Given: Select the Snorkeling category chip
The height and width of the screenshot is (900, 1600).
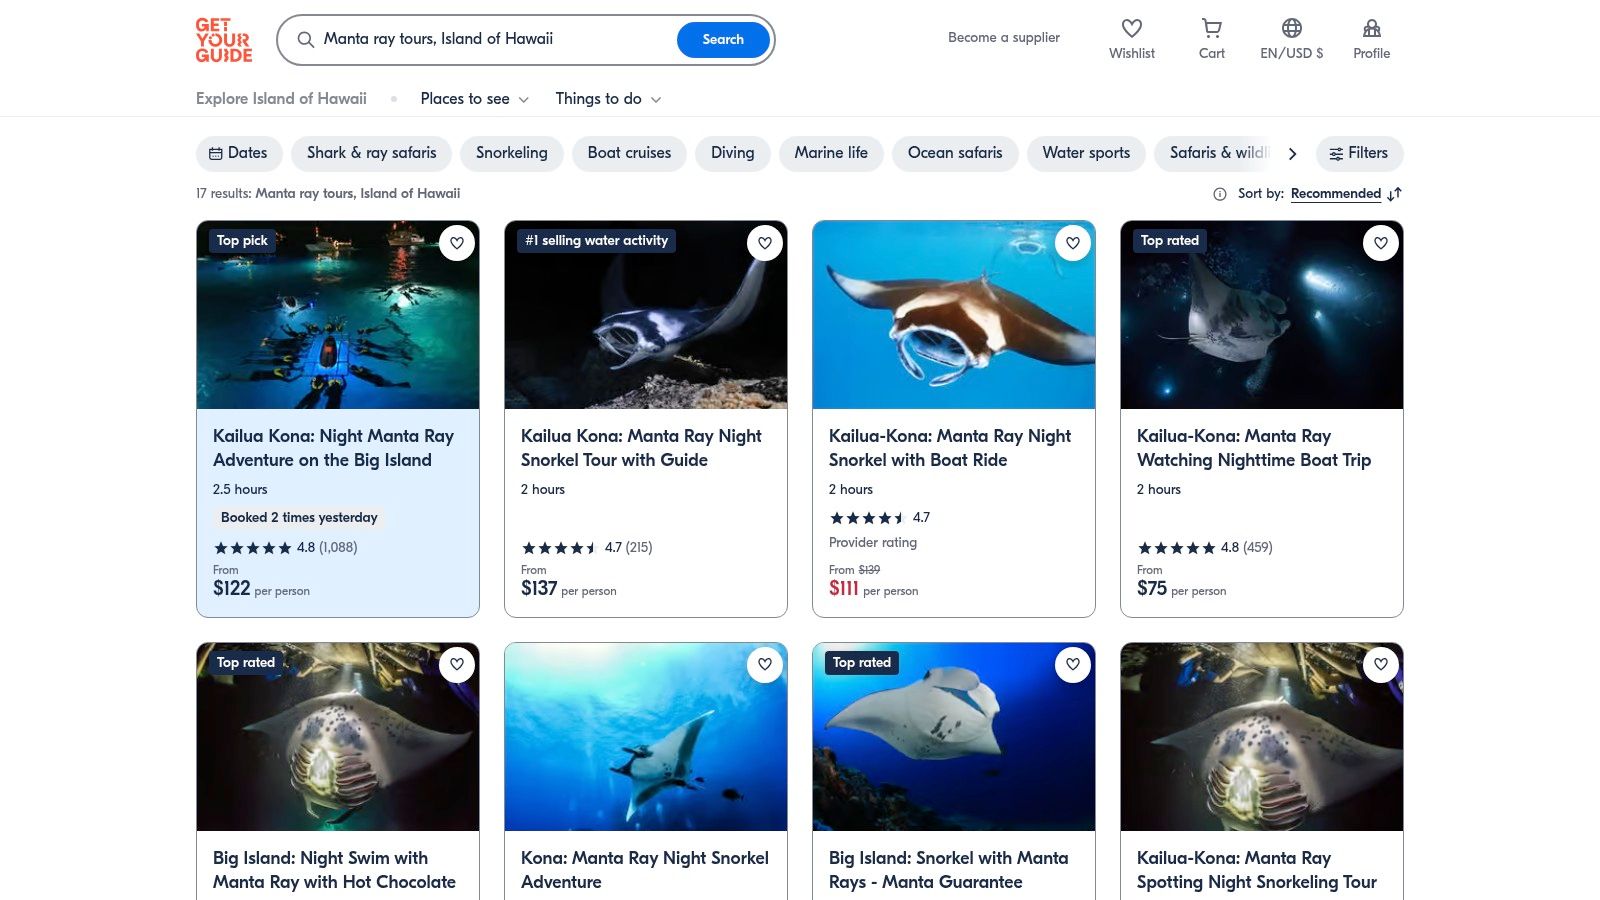Looking at the screenshot, I should 511,153.
